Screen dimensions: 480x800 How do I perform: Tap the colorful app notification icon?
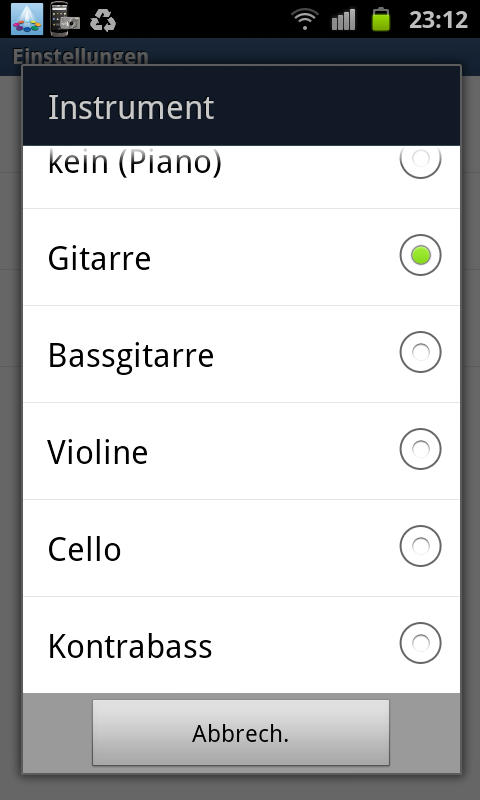[27, 19]
